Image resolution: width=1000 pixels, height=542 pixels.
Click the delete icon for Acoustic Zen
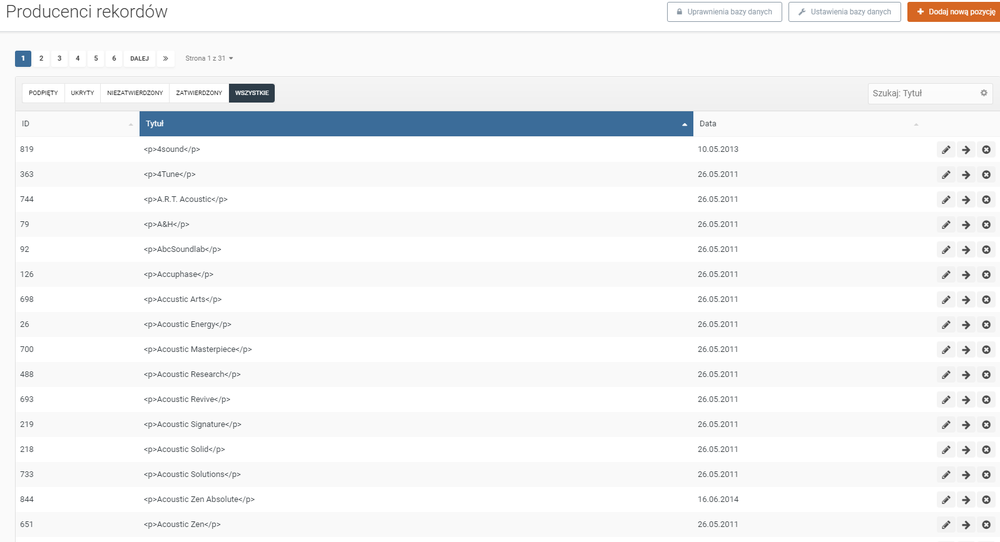986,524
